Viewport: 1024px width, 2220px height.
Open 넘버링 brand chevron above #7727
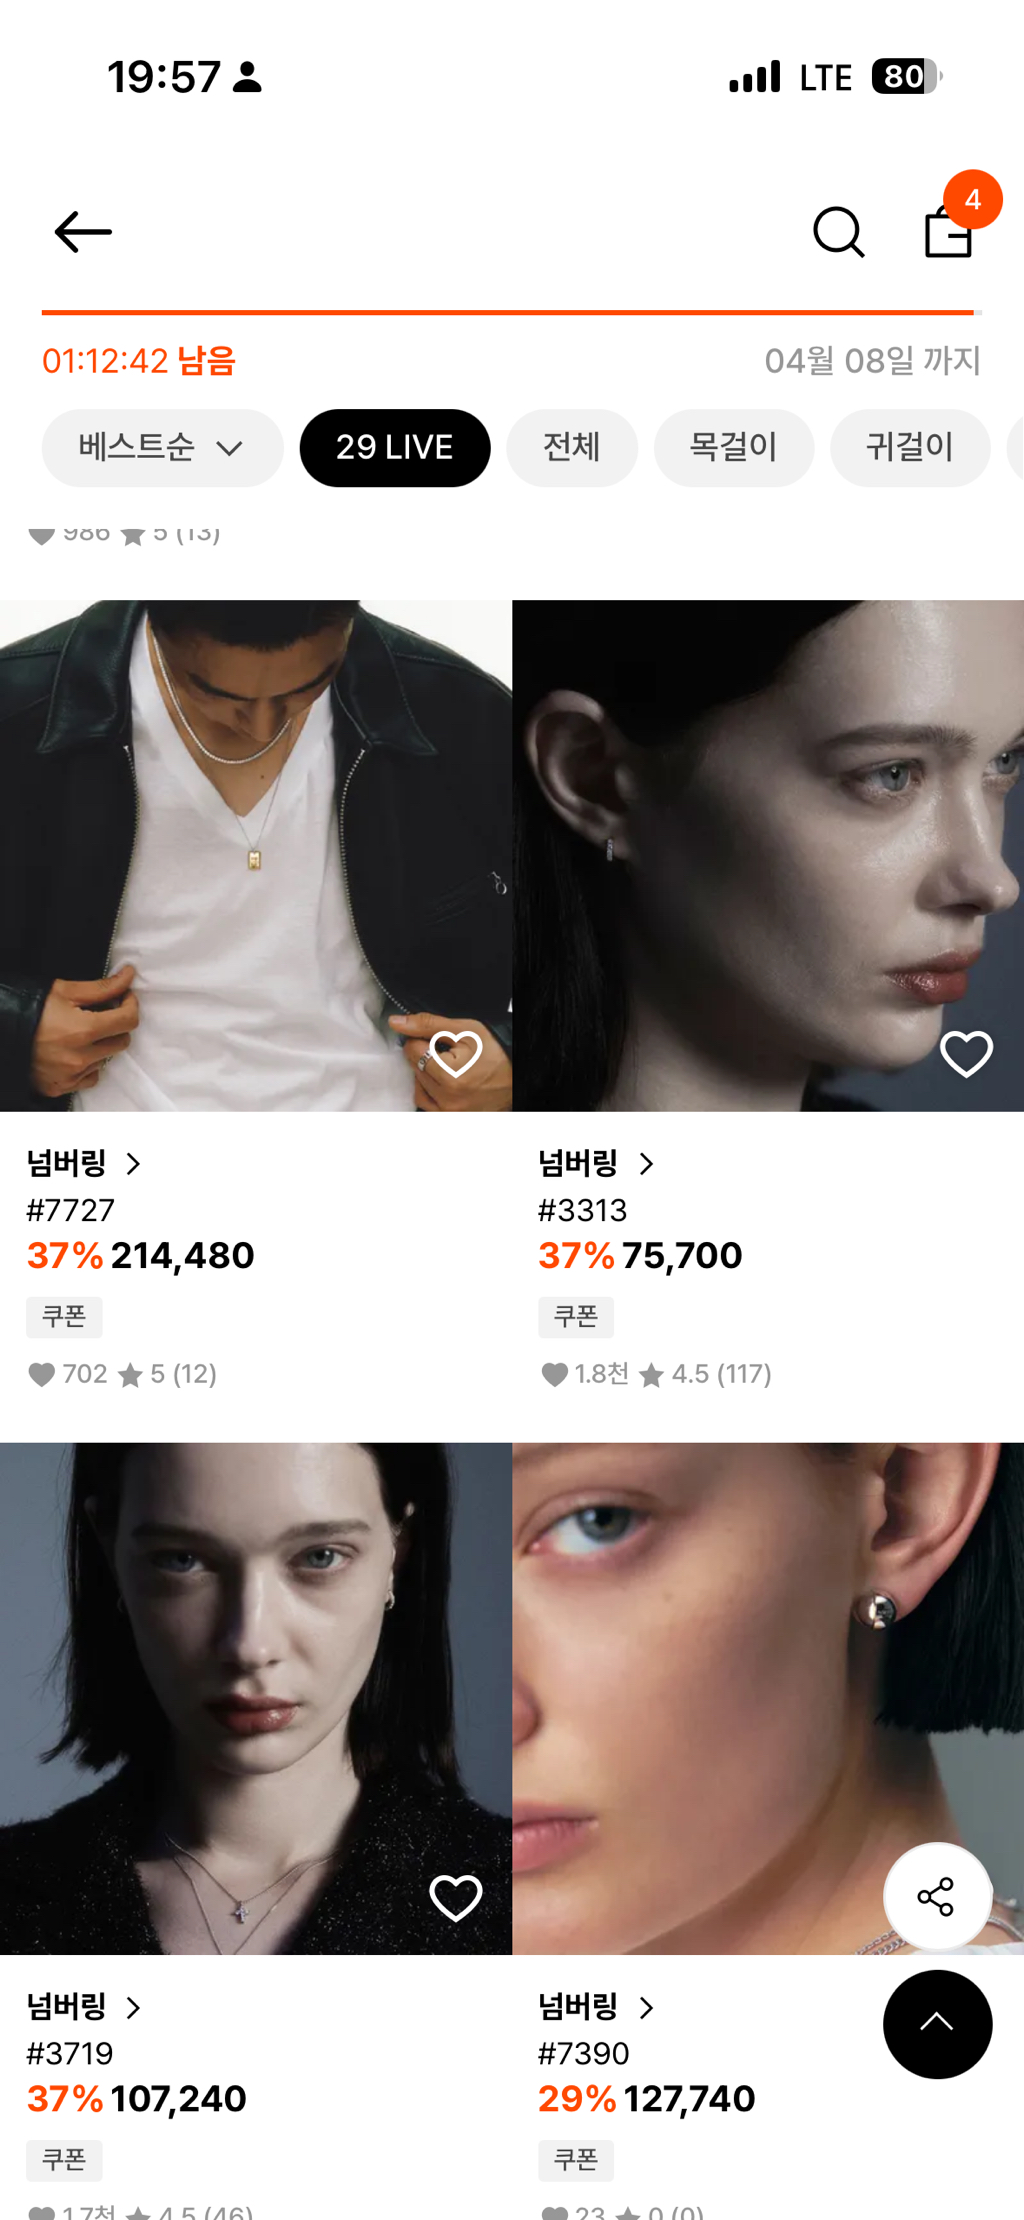click(133, 1164)
